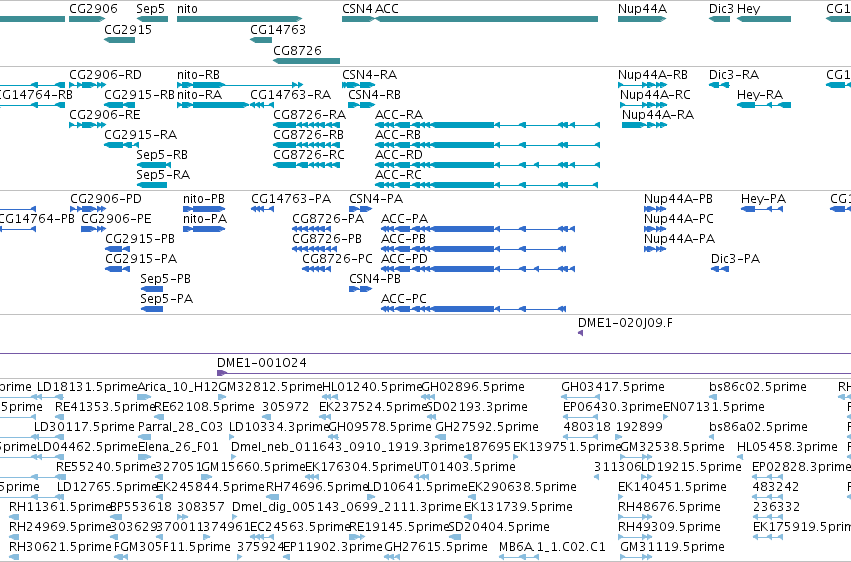Select protein Sep5-PB
851x562 pixels.
166,278
